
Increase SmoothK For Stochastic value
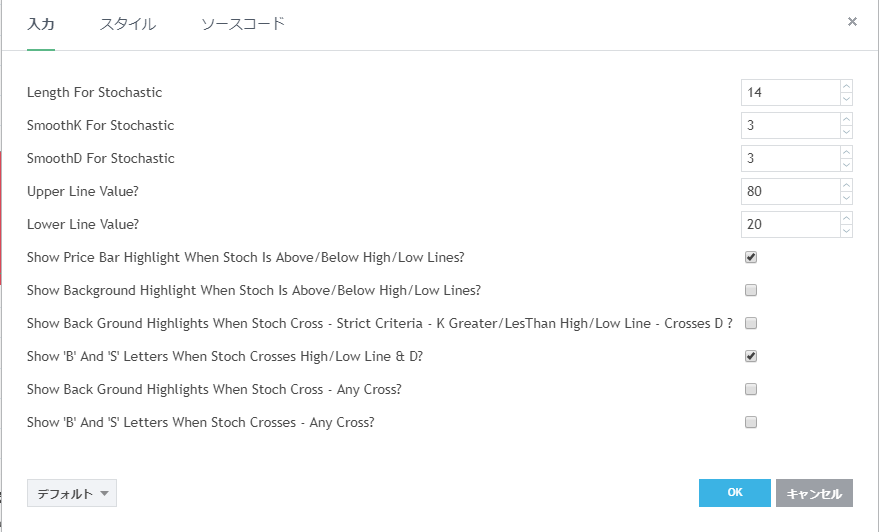pos(846,119)
